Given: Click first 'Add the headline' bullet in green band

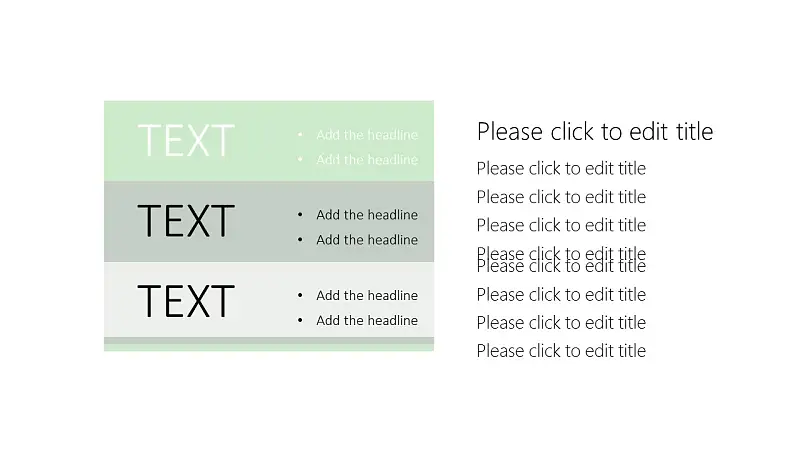Looking at the screenshot, I should point(367,135).
